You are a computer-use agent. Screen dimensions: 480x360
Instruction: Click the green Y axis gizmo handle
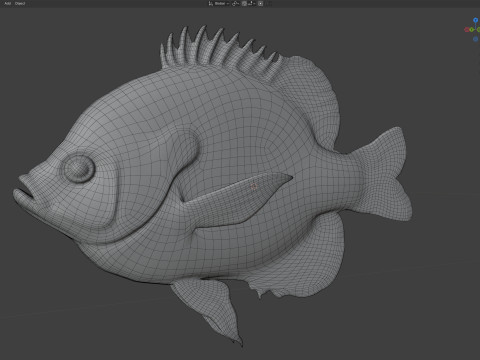pos(471,30)
